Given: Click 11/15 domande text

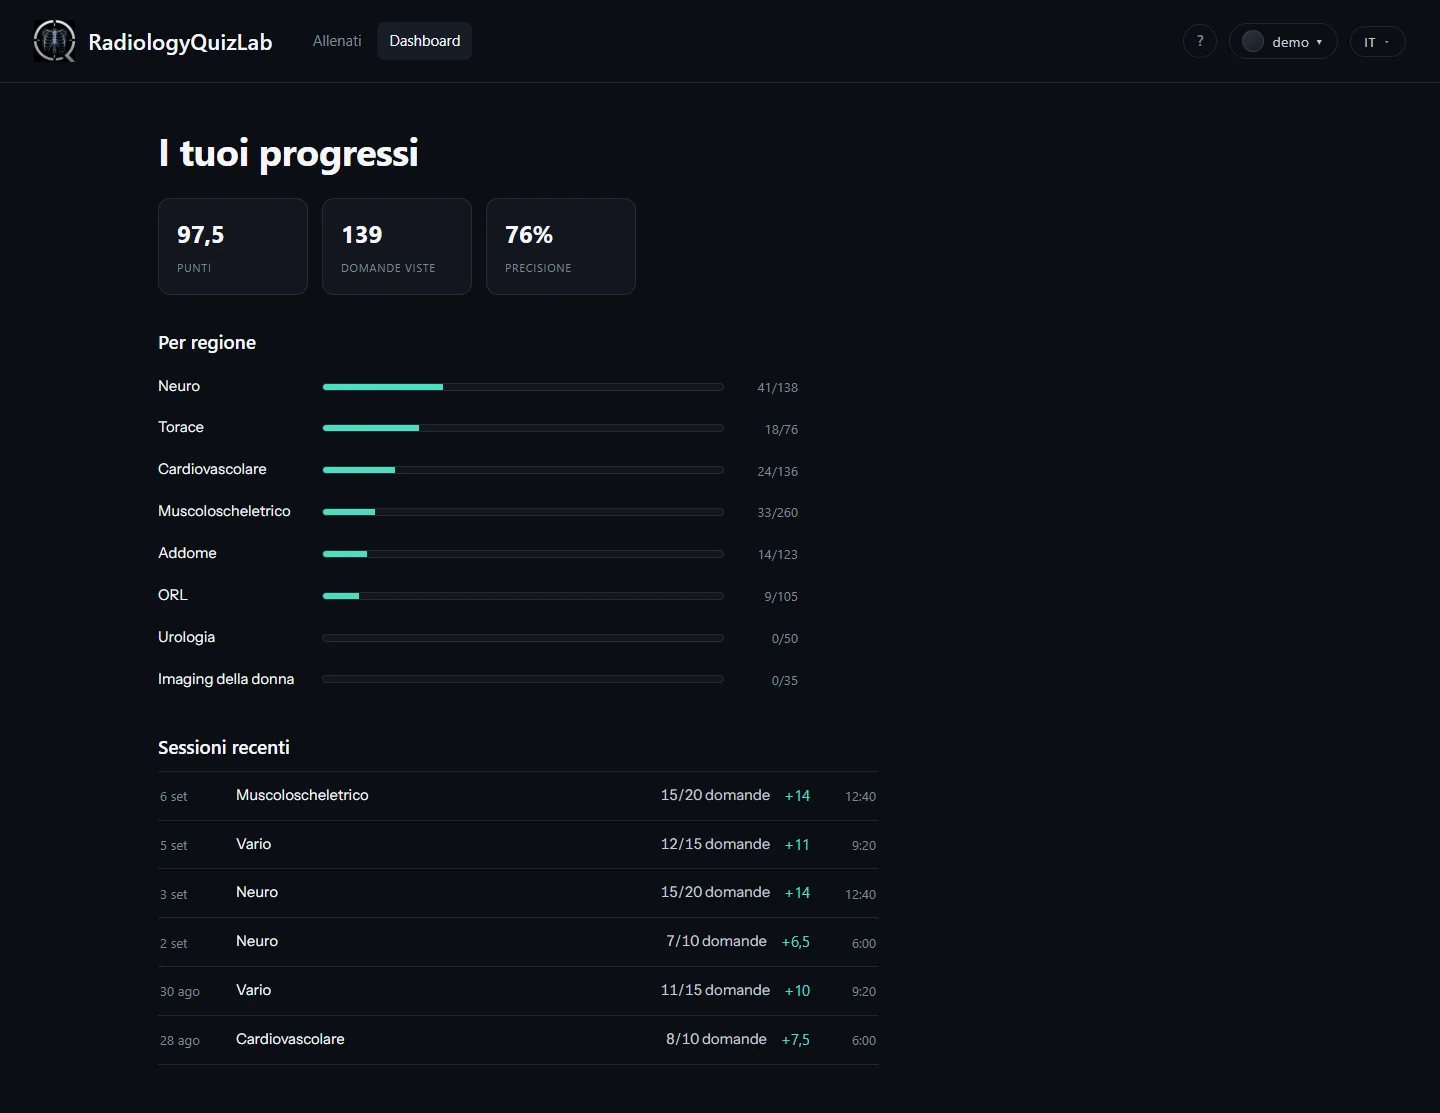Looking at the screenshot, I should [715, 990].
